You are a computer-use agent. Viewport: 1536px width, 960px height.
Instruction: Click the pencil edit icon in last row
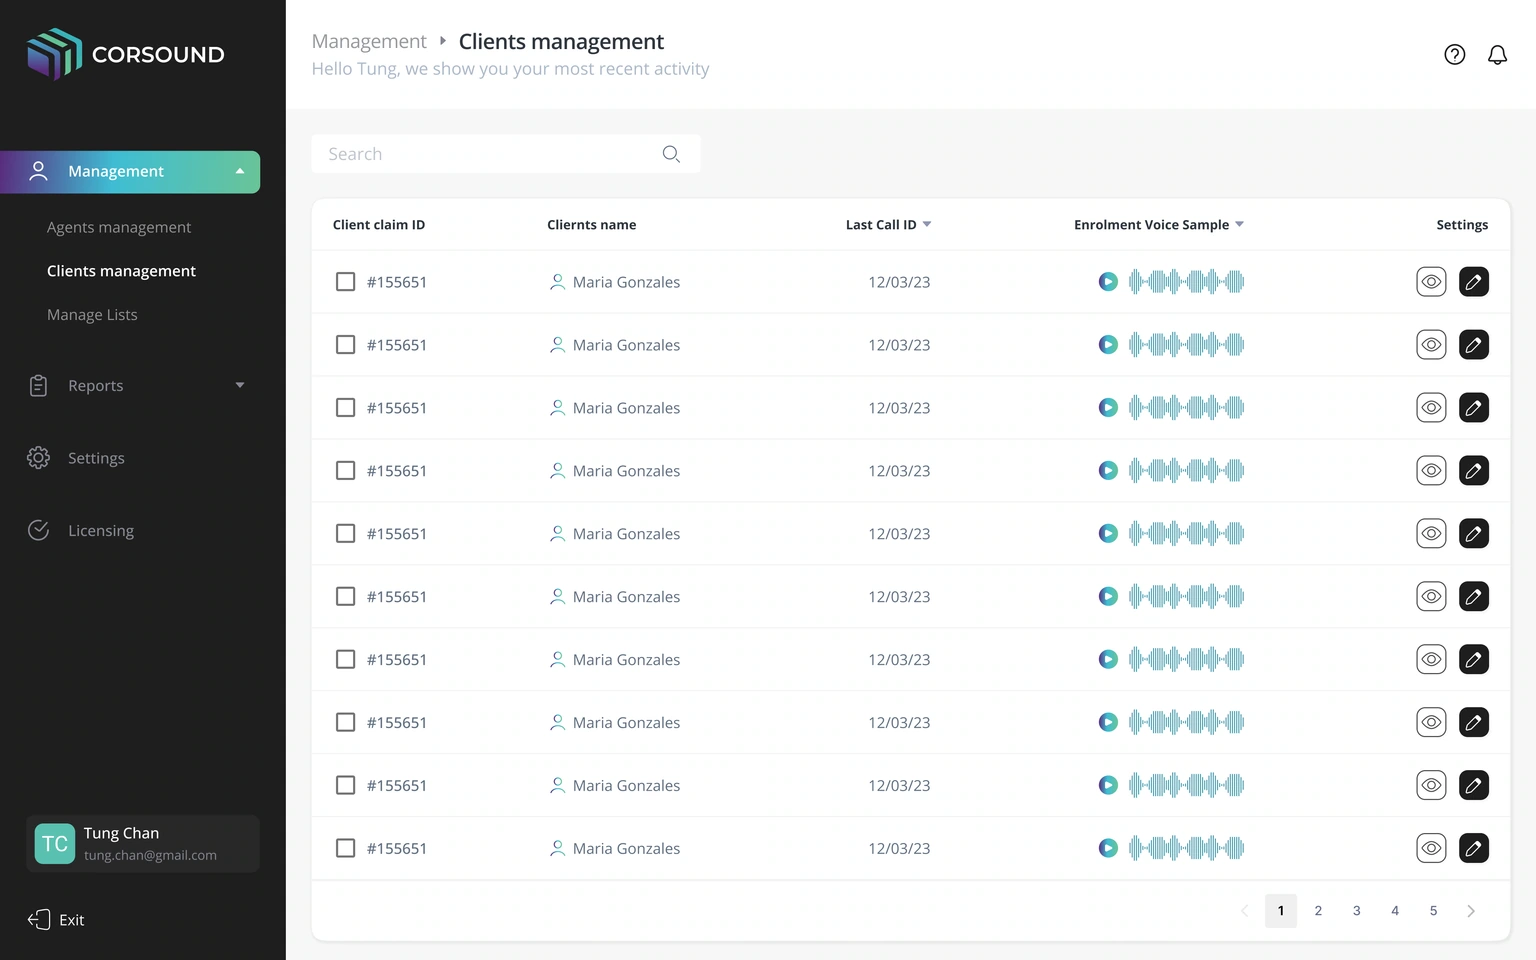point(1474,848)
